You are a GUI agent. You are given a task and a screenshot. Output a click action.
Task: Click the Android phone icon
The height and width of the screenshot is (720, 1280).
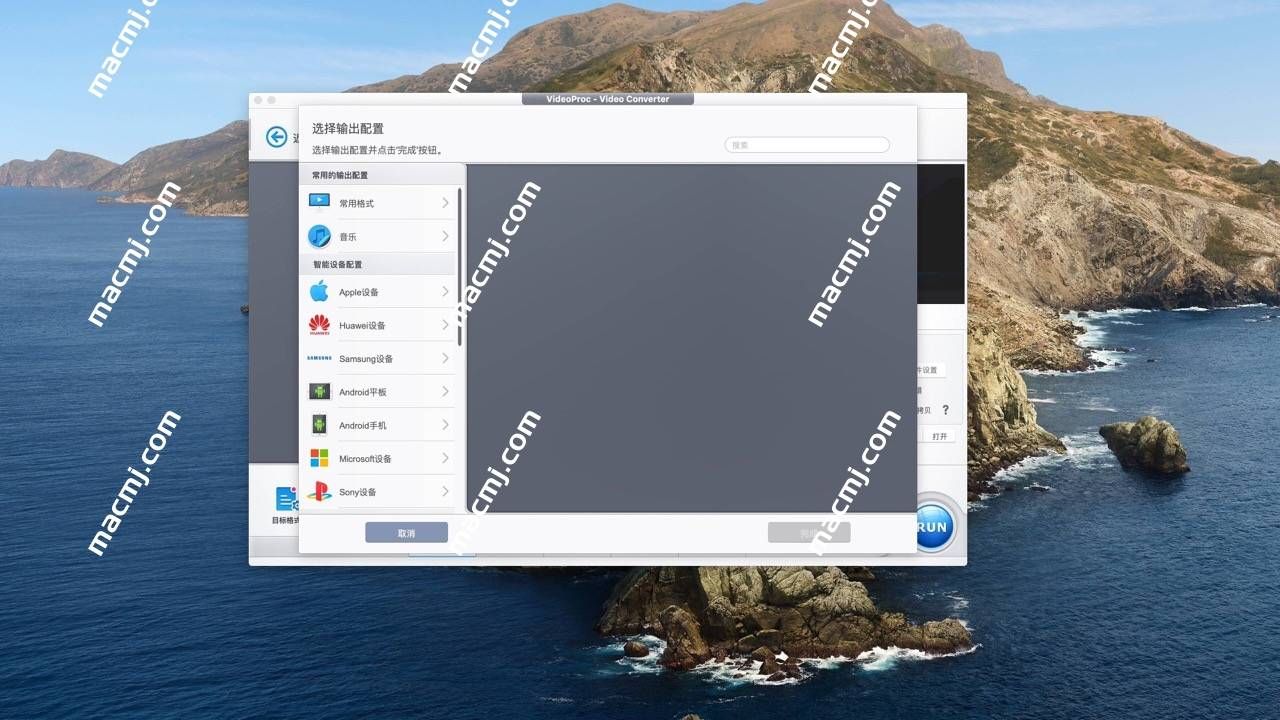point(319,425)
